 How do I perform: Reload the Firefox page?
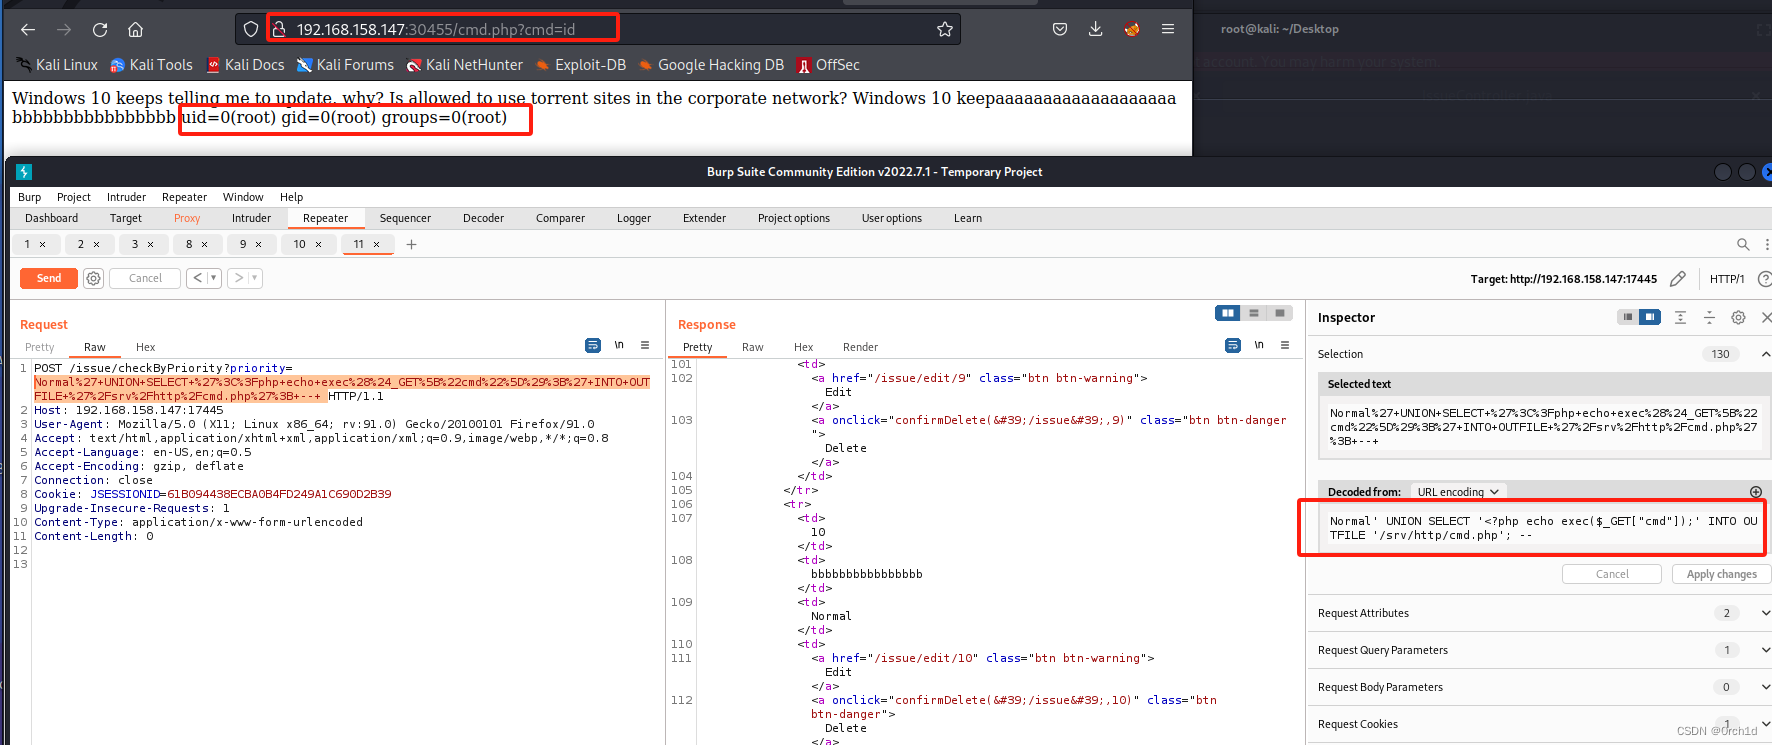pyautogui.click(x=100, y=29)
